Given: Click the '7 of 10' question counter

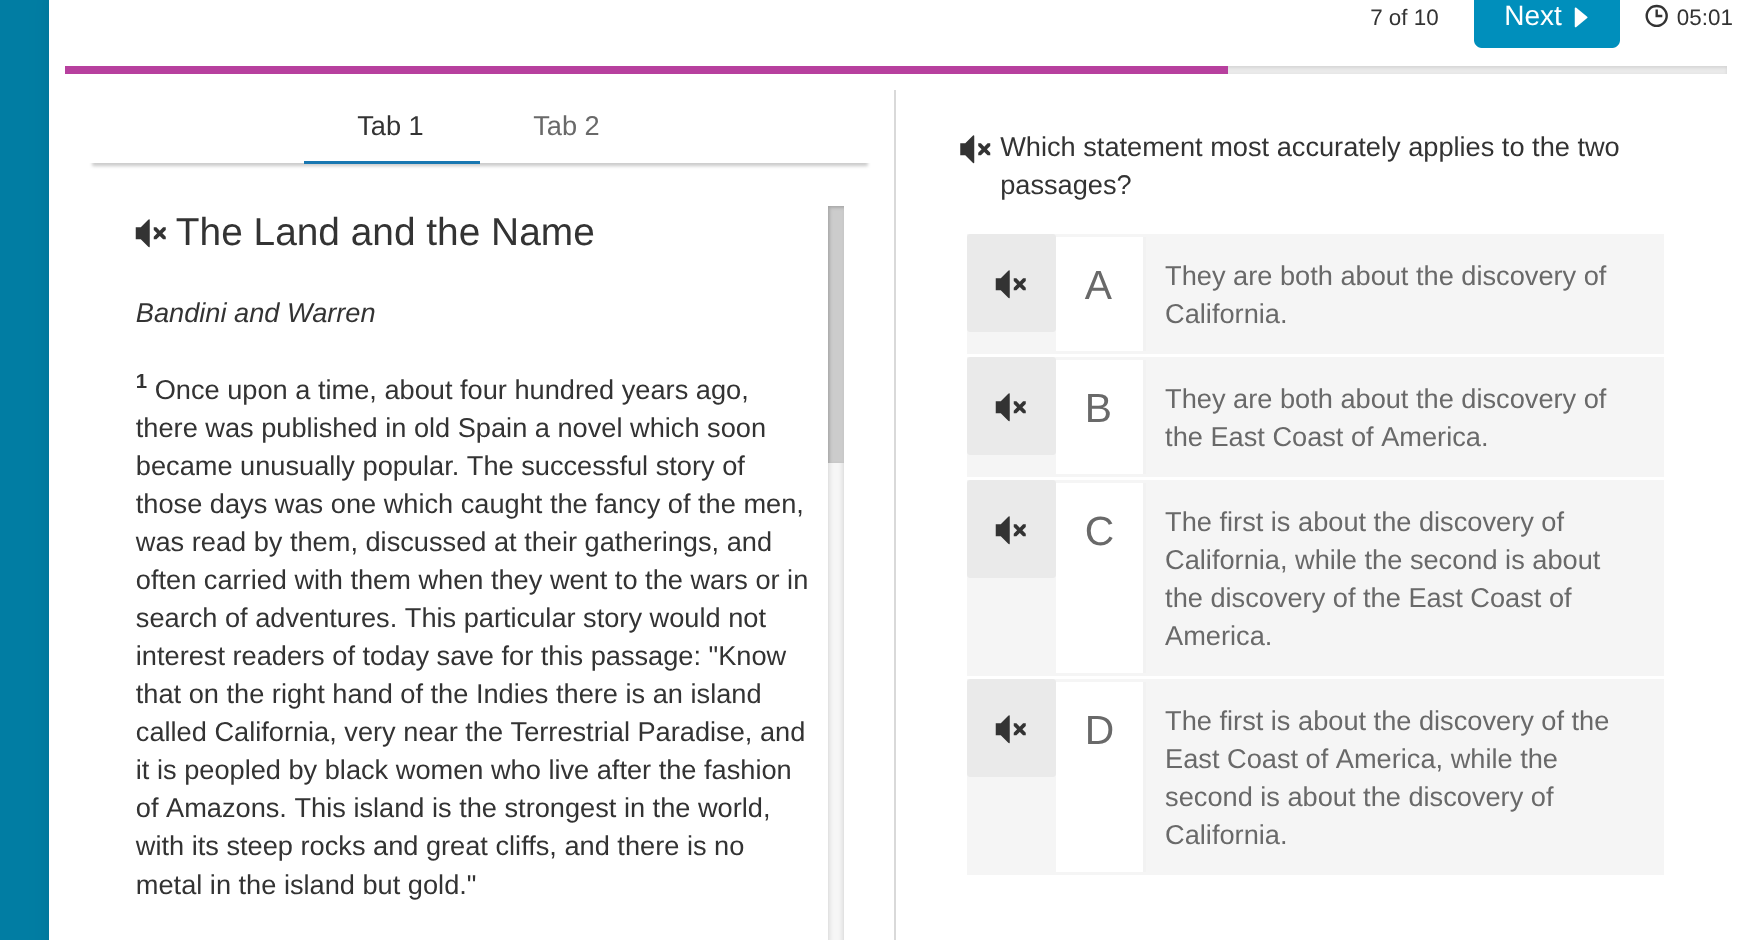Looking at the screenshot, I should 1404,18.
